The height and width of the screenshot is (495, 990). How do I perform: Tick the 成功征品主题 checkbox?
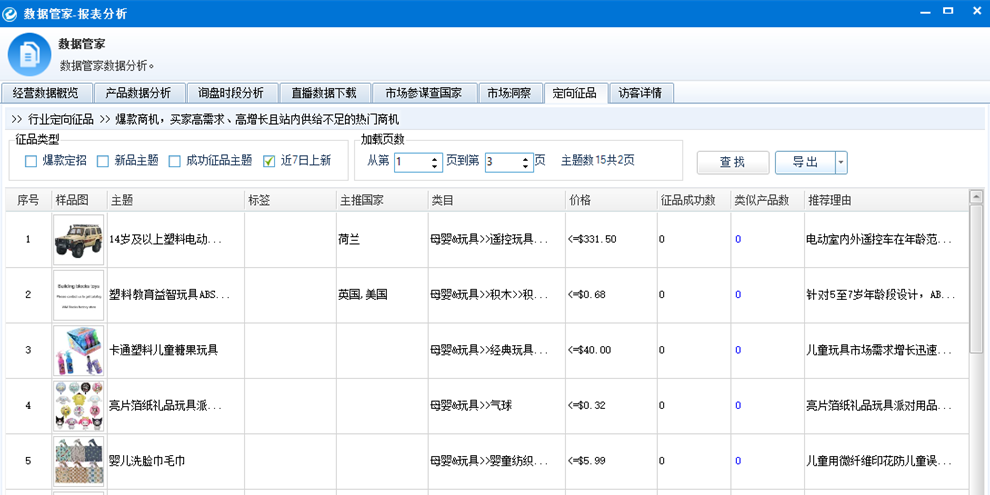click(x=175, y=161)
